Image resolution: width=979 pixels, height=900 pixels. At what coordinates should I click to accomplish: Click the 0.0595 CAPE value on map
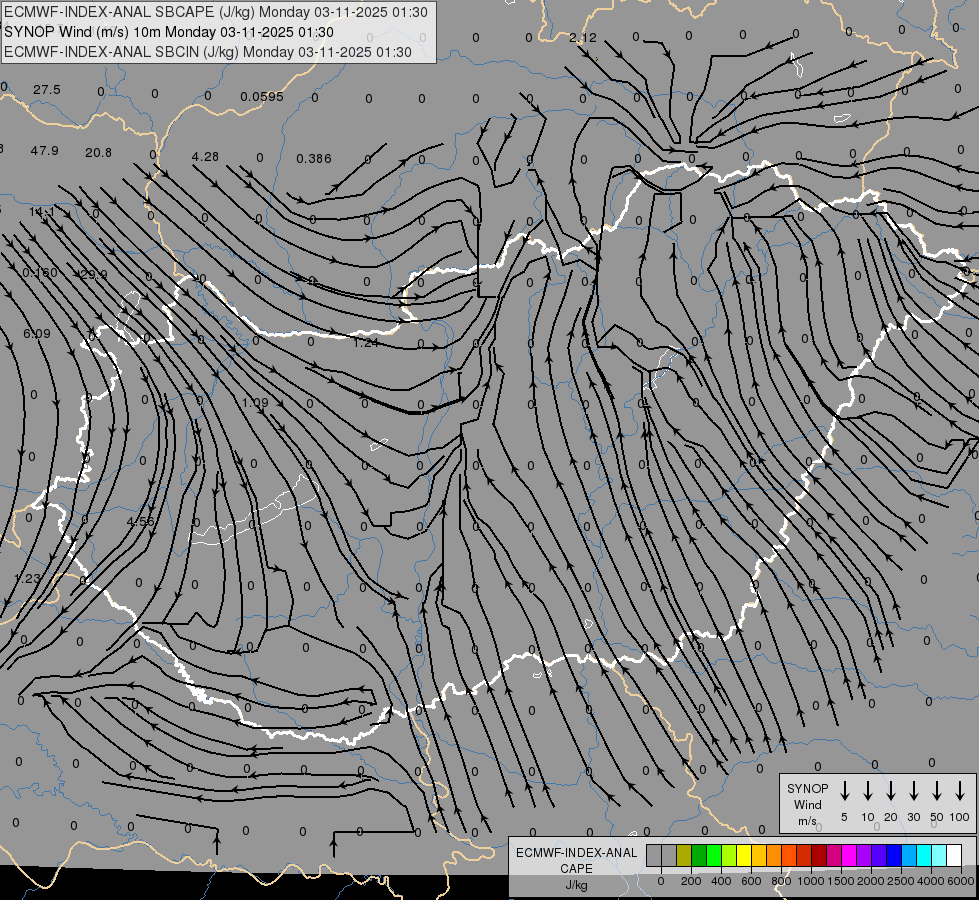(x=262, y=97)
